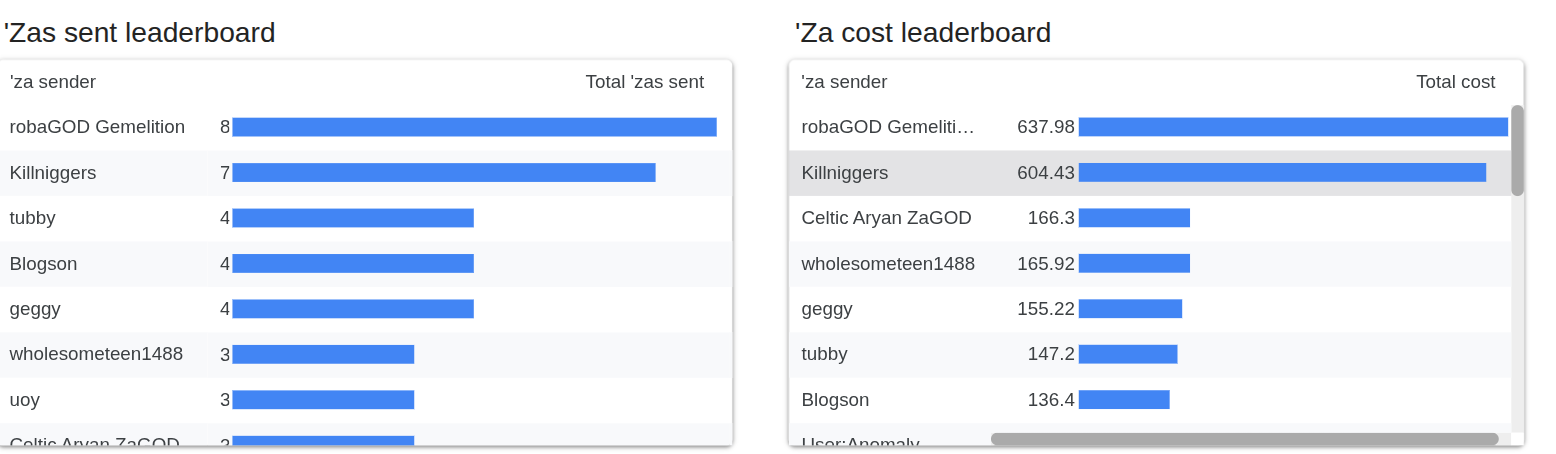
Task: Sort by 'Total 'zas sent' column header
Action: [644, 82]
